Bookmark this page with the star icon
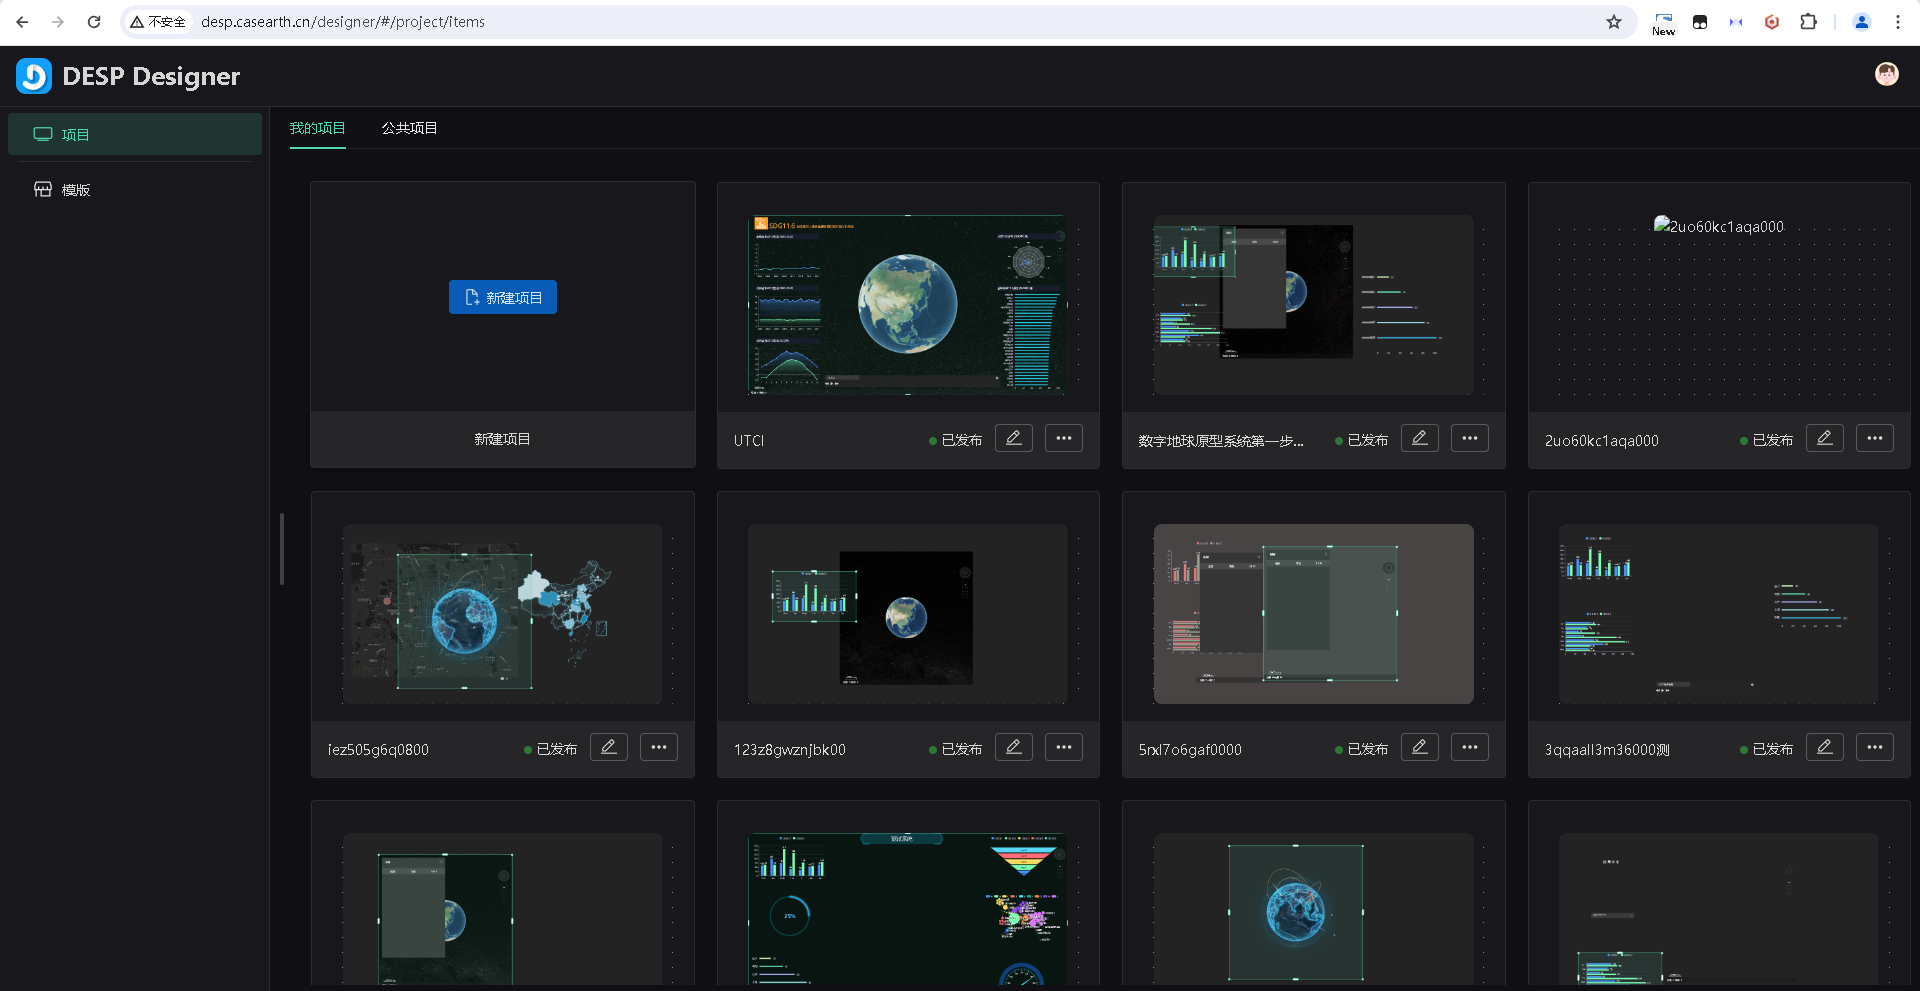This screenshot has width=1920, height=991. click(1613, 22)
